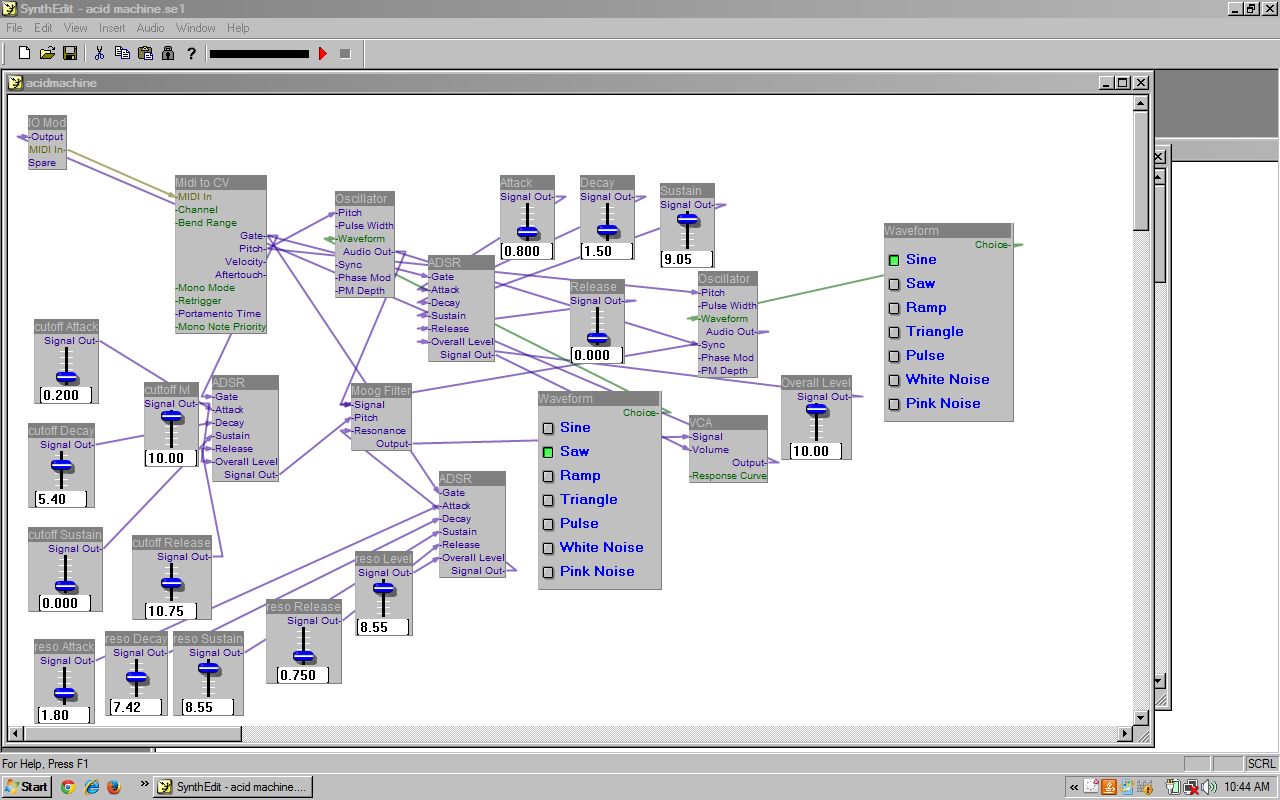Image resolution: width=1280 pixels, height=800 pixels.
Task: Save project with the floppy disk icon
Action: tap(70, 53)
